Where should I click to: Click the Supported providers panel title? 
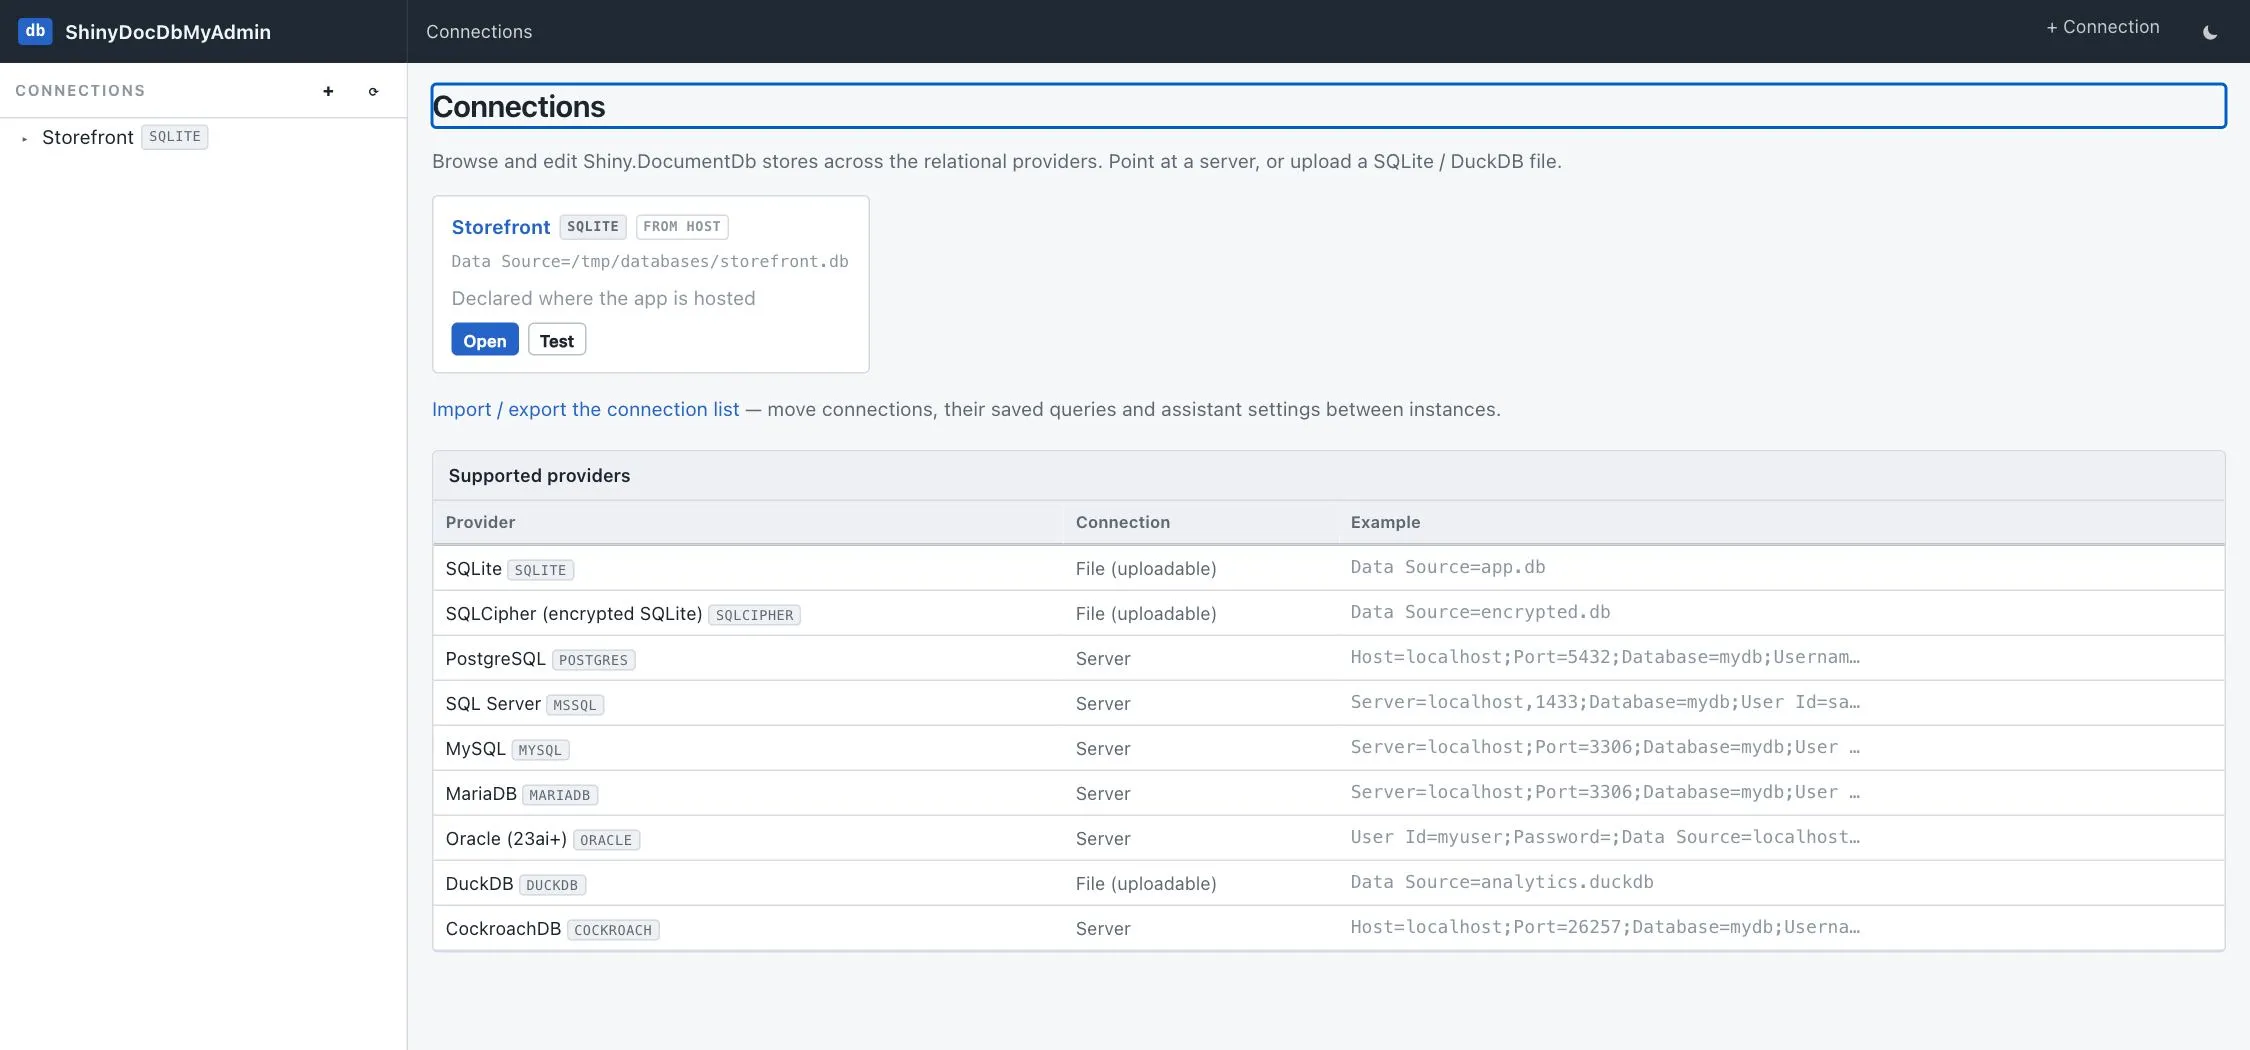[x=539, y=476]
